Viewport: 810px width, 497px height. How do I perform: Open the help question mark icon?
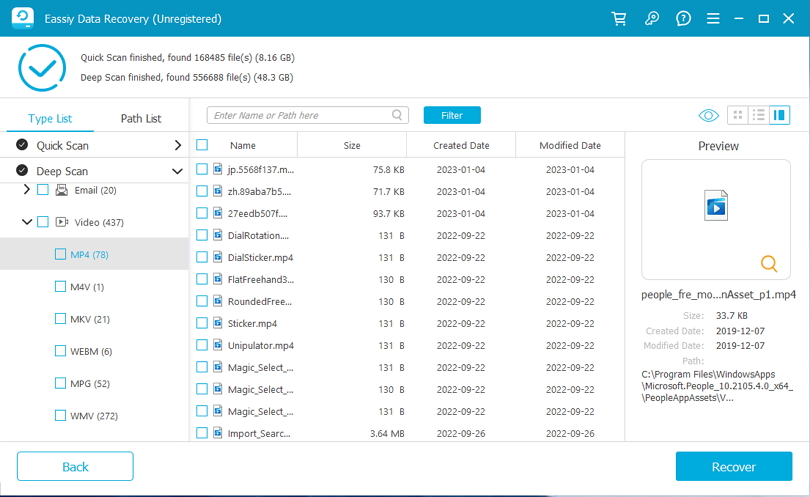[683, 19]
